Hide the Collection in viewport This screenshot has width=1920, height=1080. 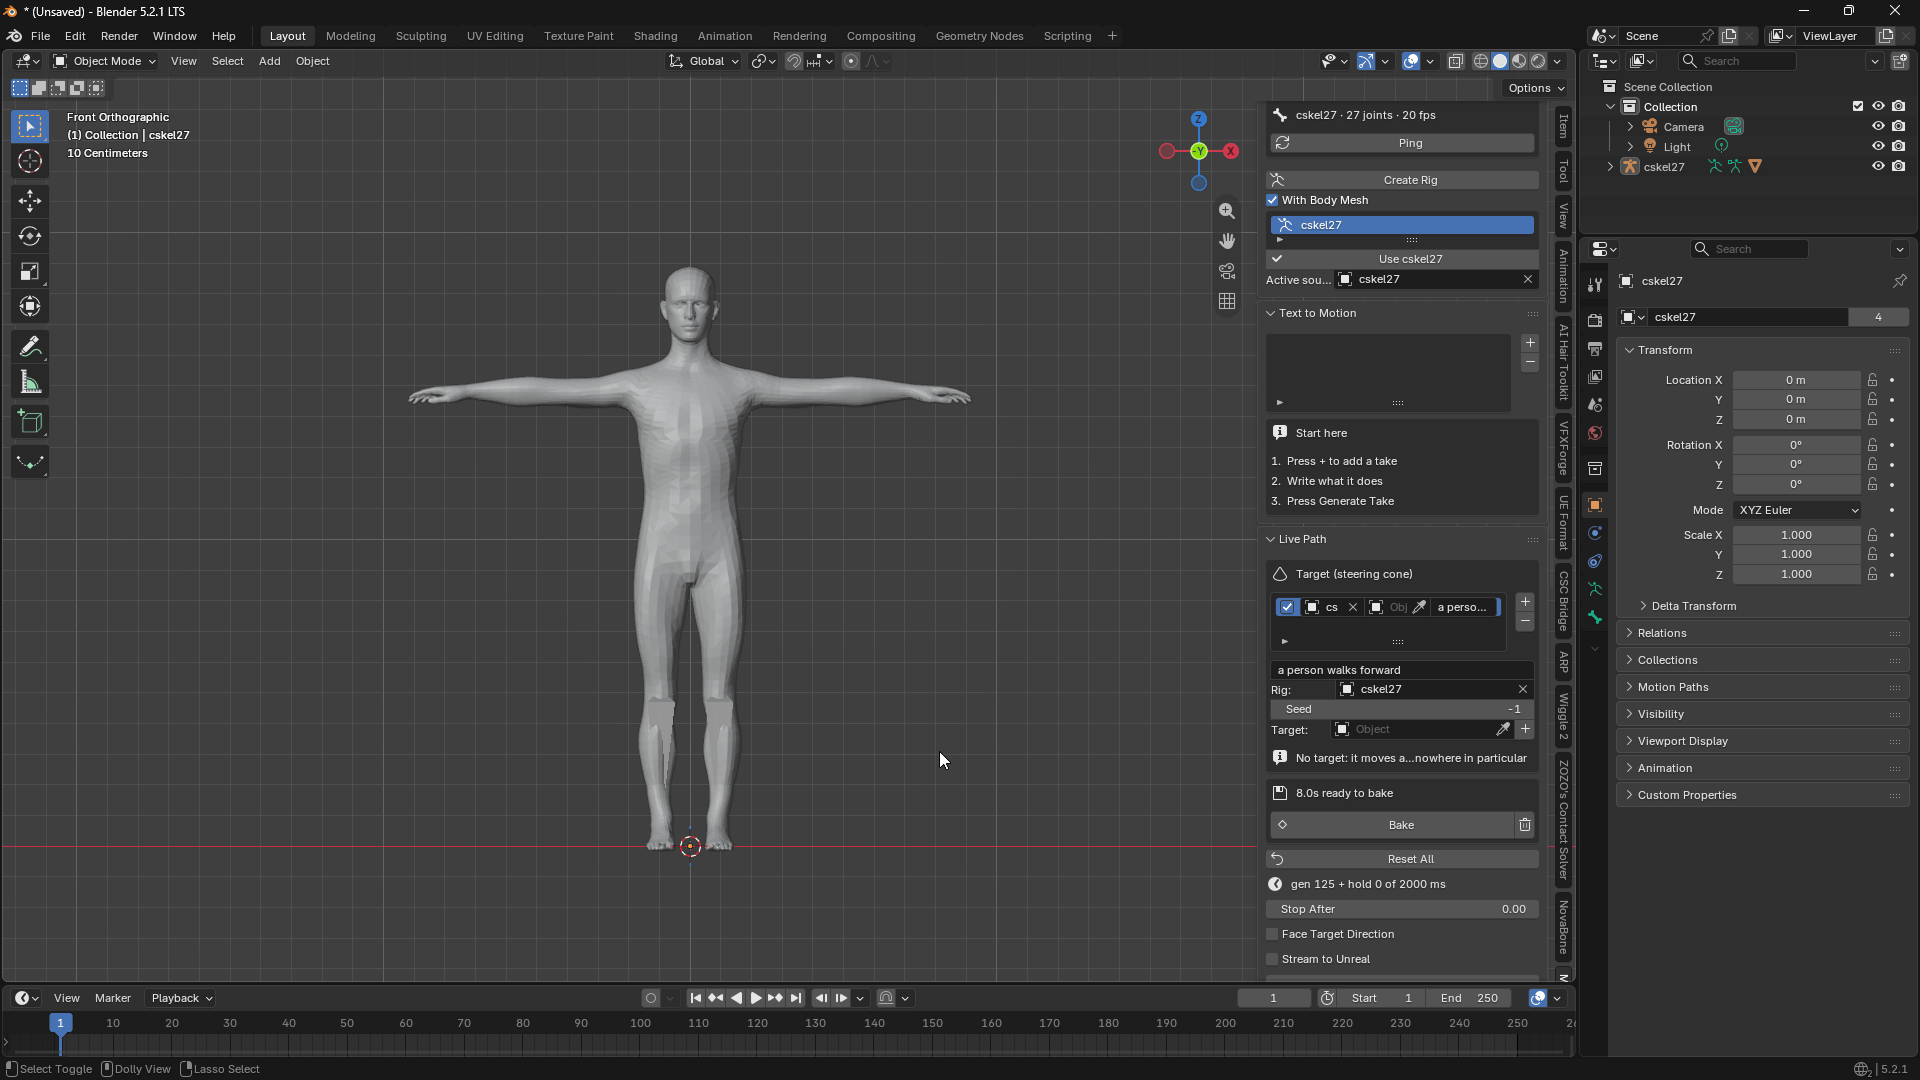(1878, 106)
